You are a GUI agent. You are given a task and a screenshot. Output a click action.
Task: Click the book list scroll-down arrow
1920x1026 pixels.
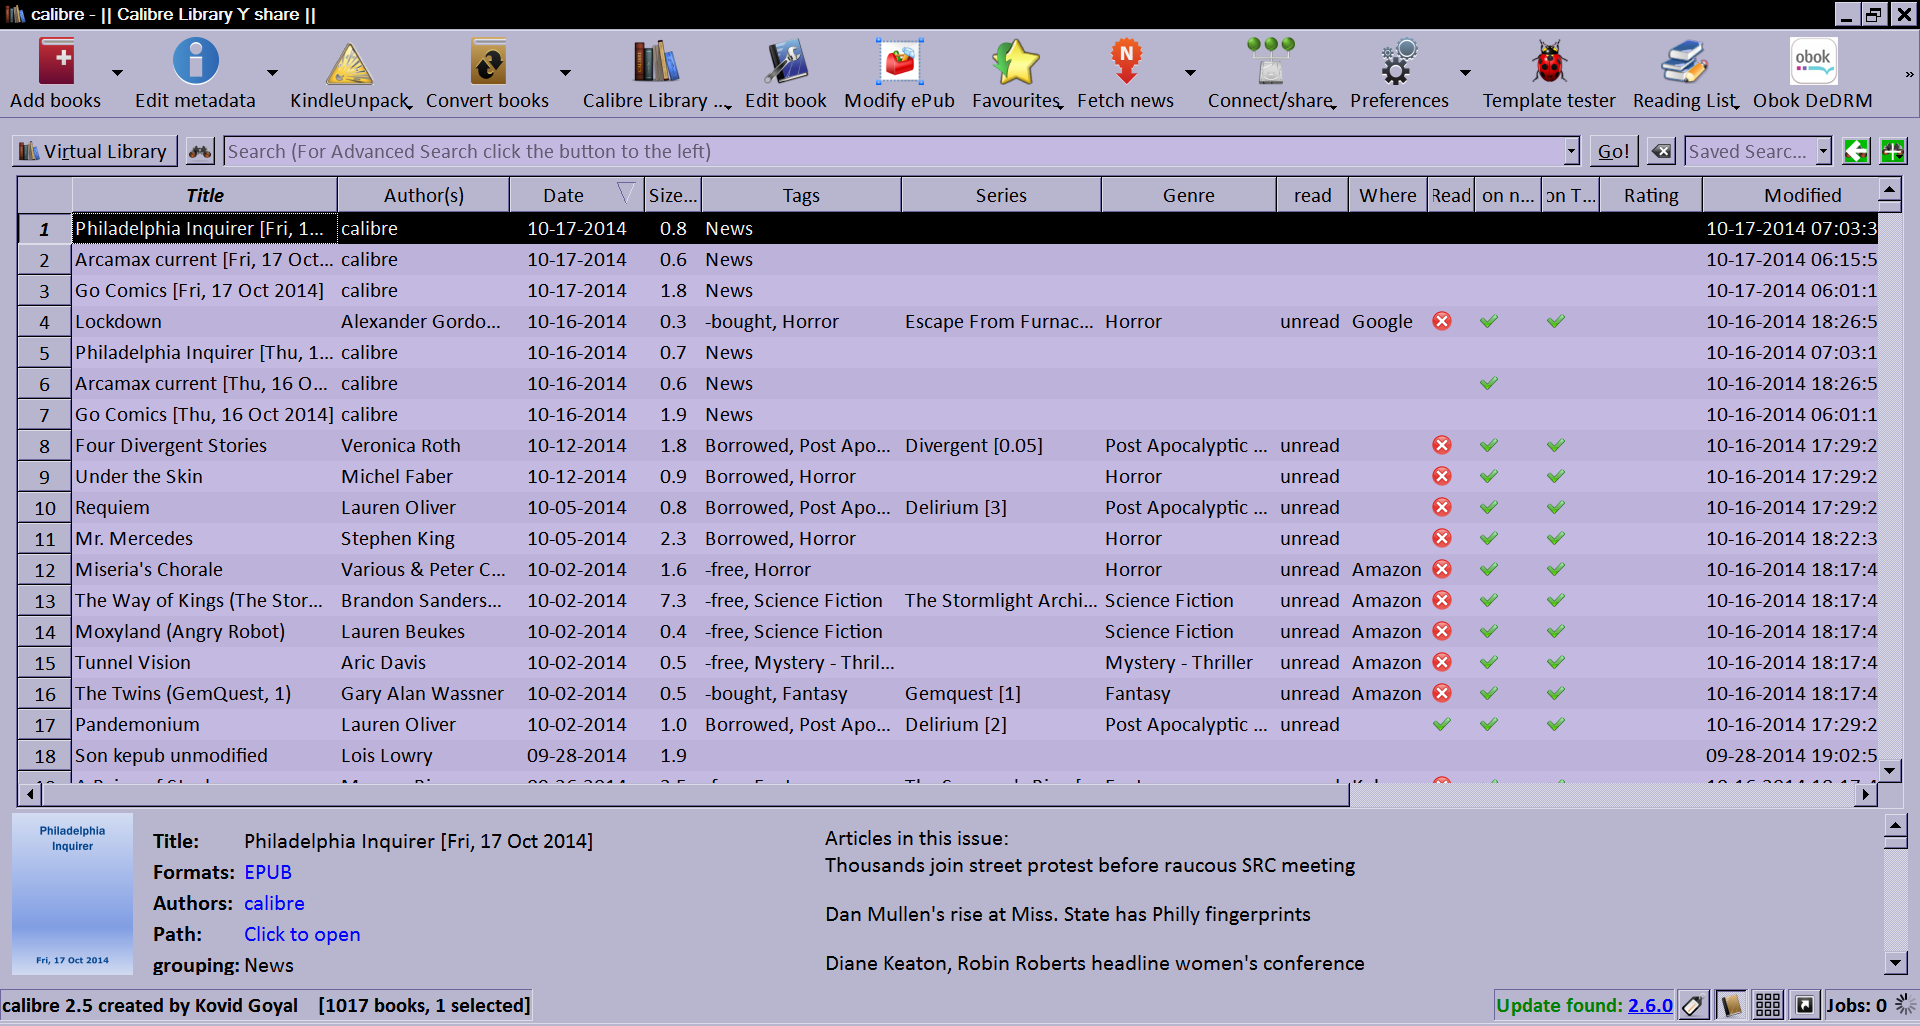tap(1889, 770)
